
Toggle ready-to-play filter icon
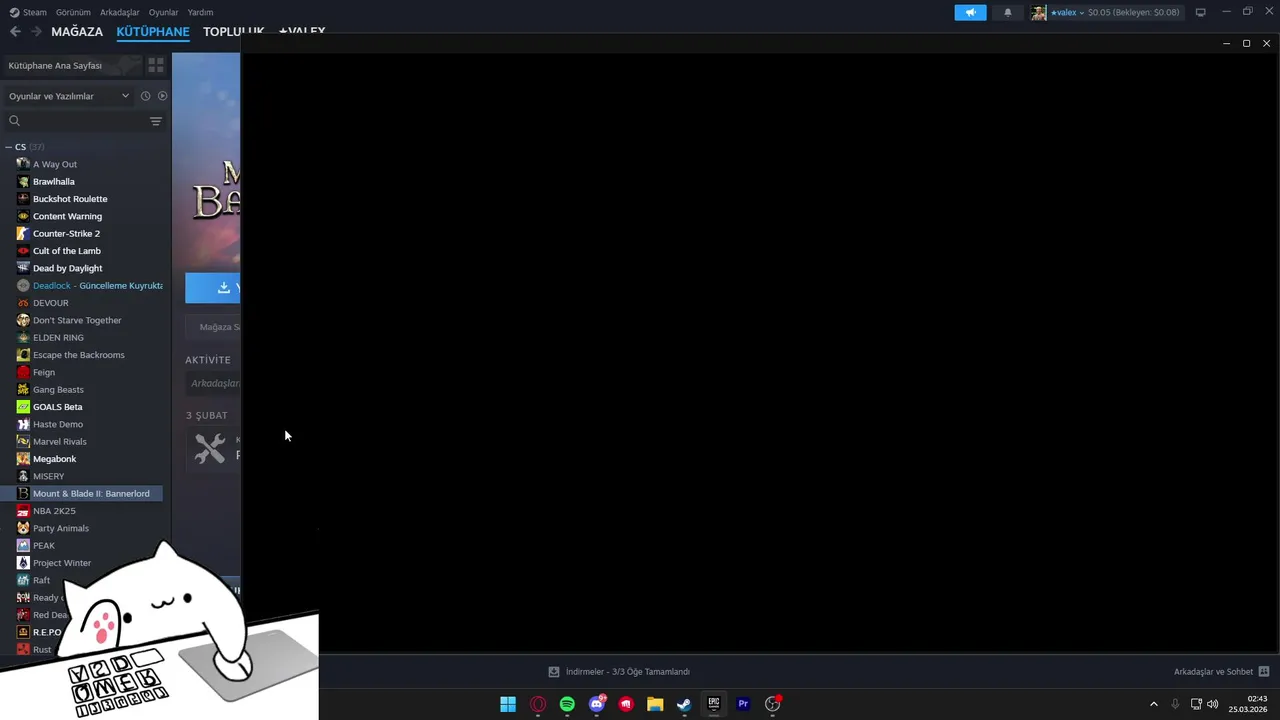point(162,96)
